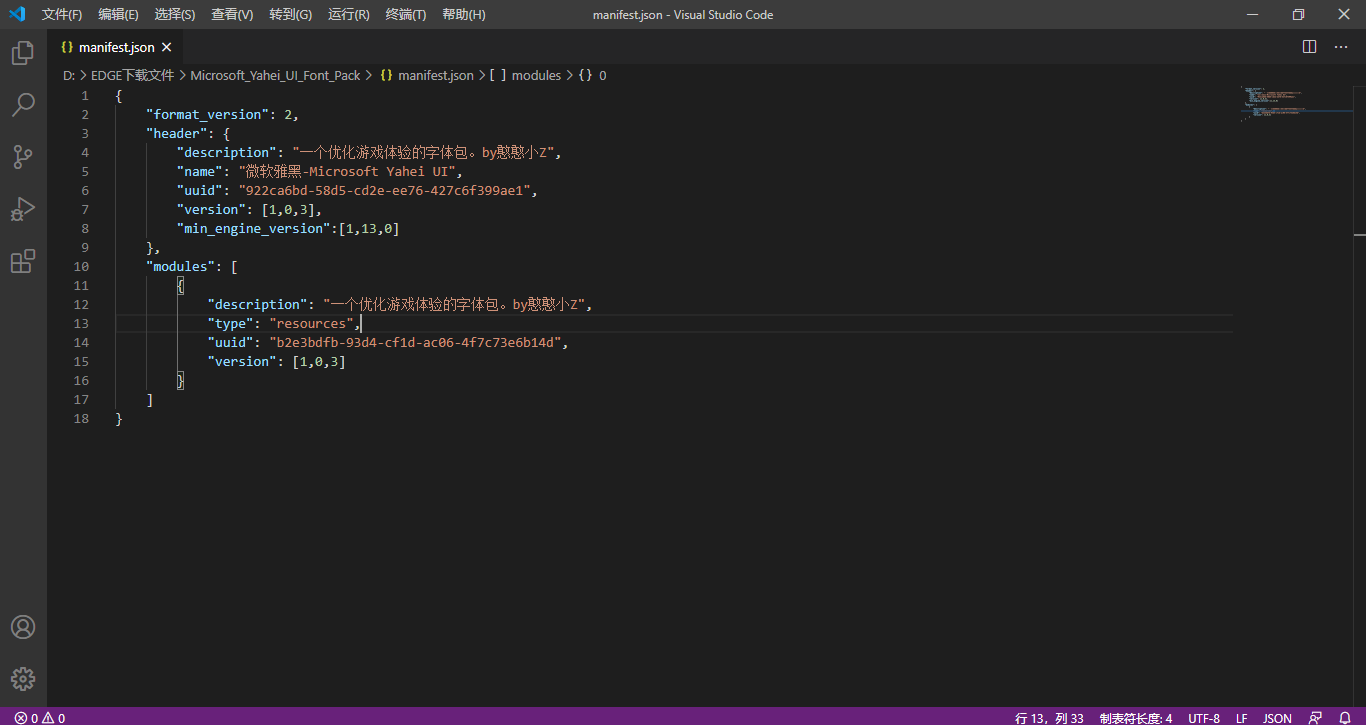Open the Accounts menu icon
1366x725 pixels.
[x=23, y=627]
